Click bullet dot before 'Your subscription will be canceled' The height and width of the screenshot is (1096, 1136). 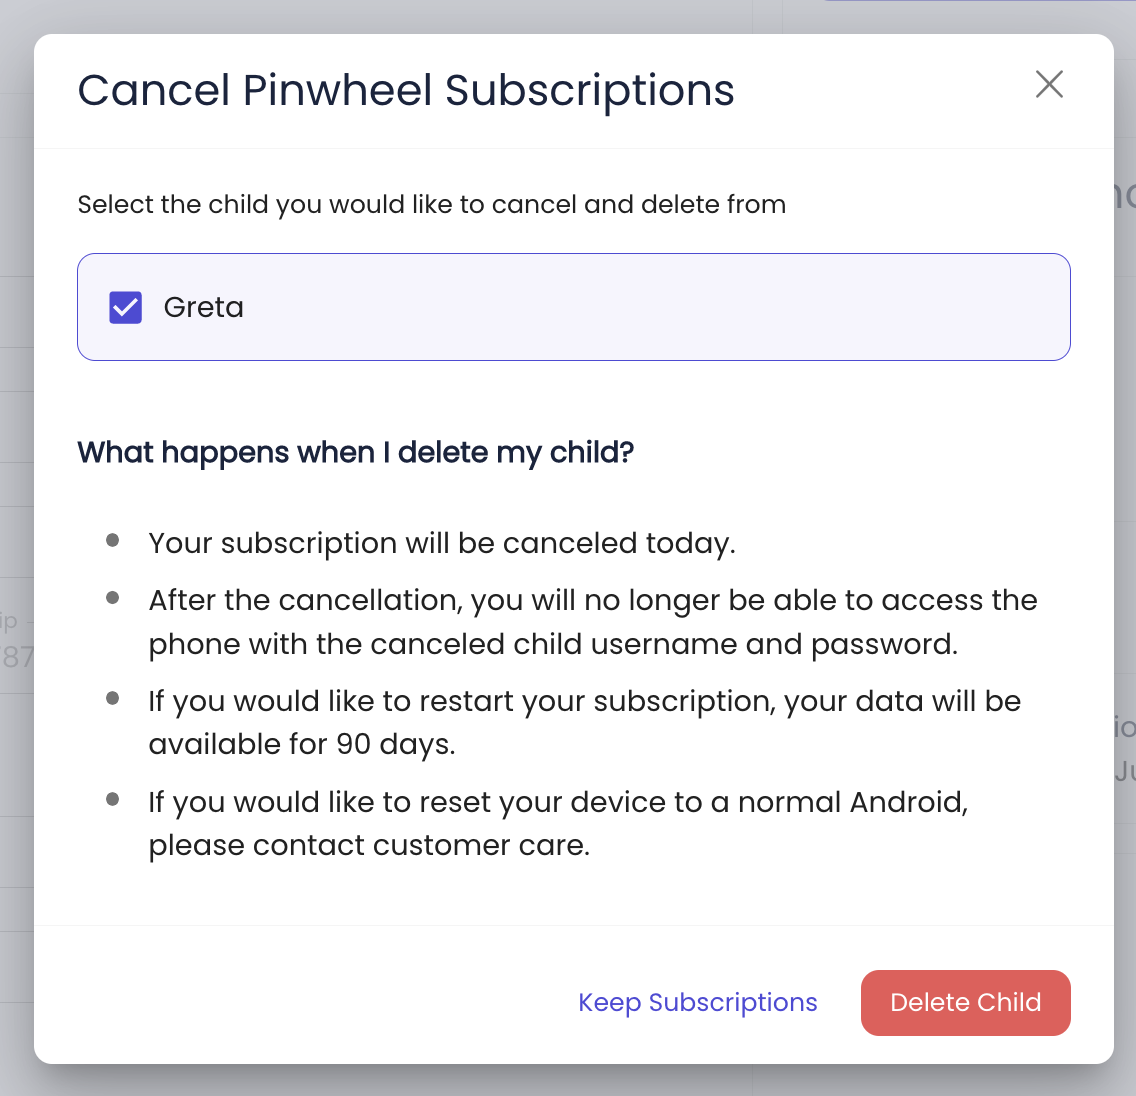tap(113, 541)
